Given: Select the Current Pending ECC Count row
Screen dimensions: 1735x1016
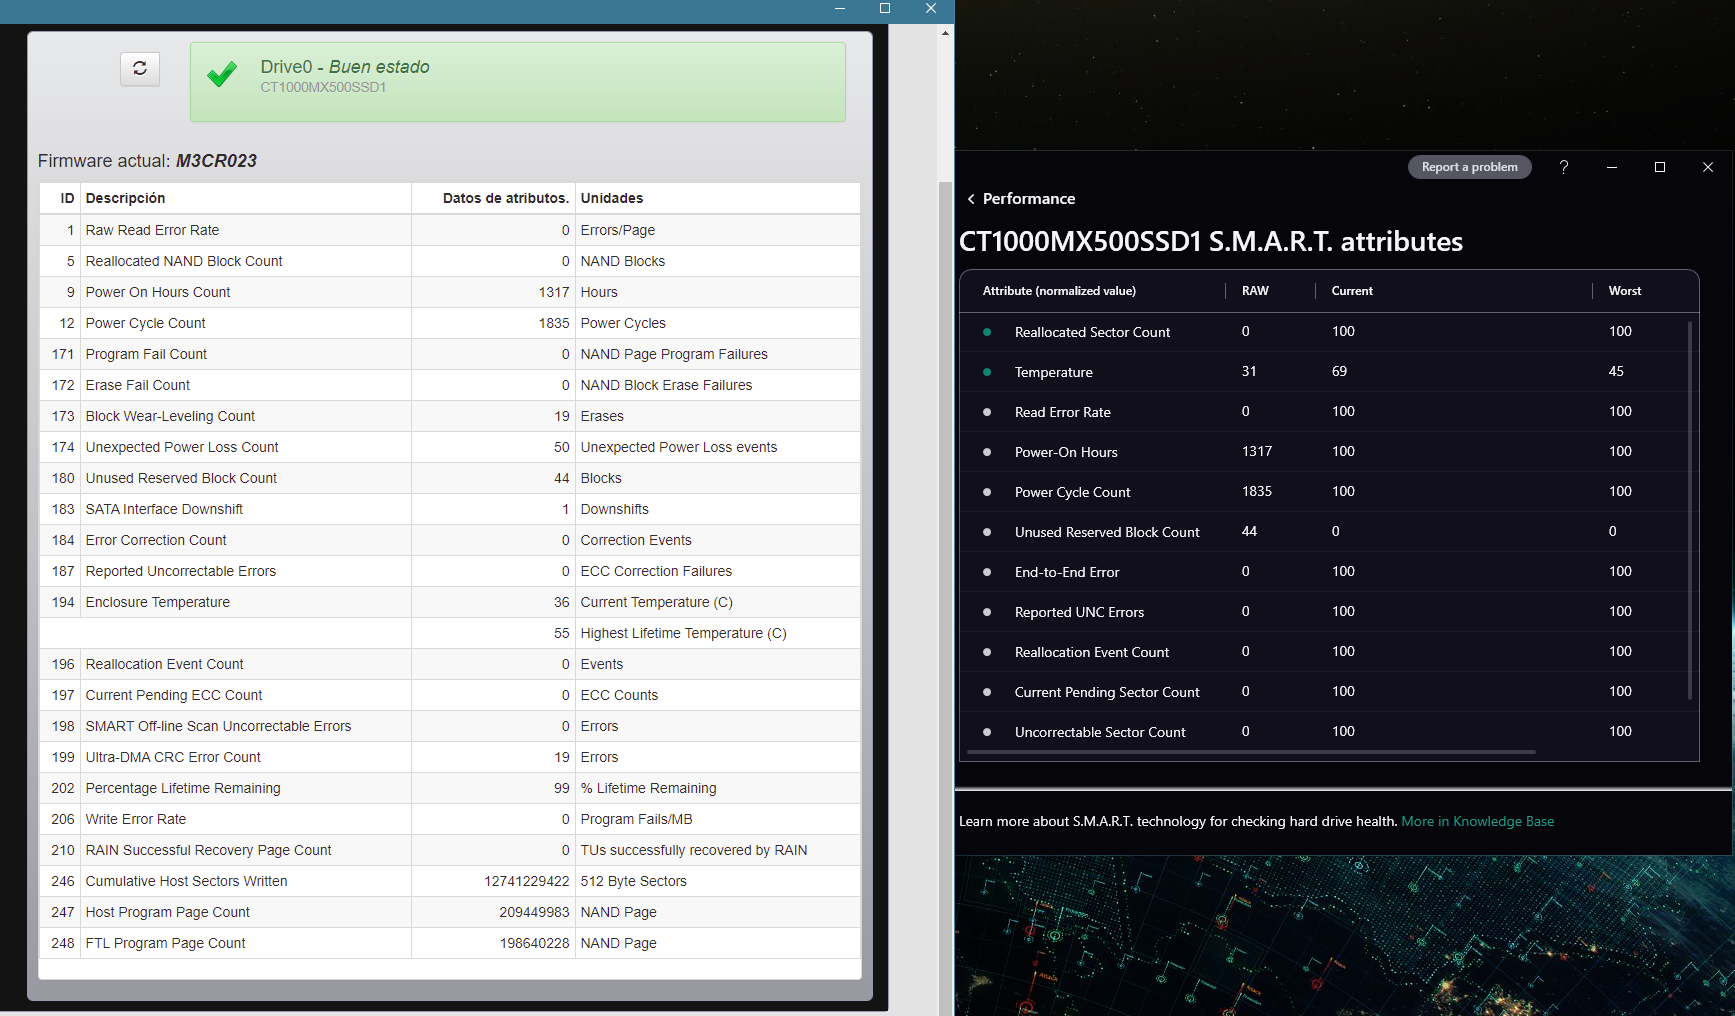Looking at the screenshot, I should tap(450, 695).
